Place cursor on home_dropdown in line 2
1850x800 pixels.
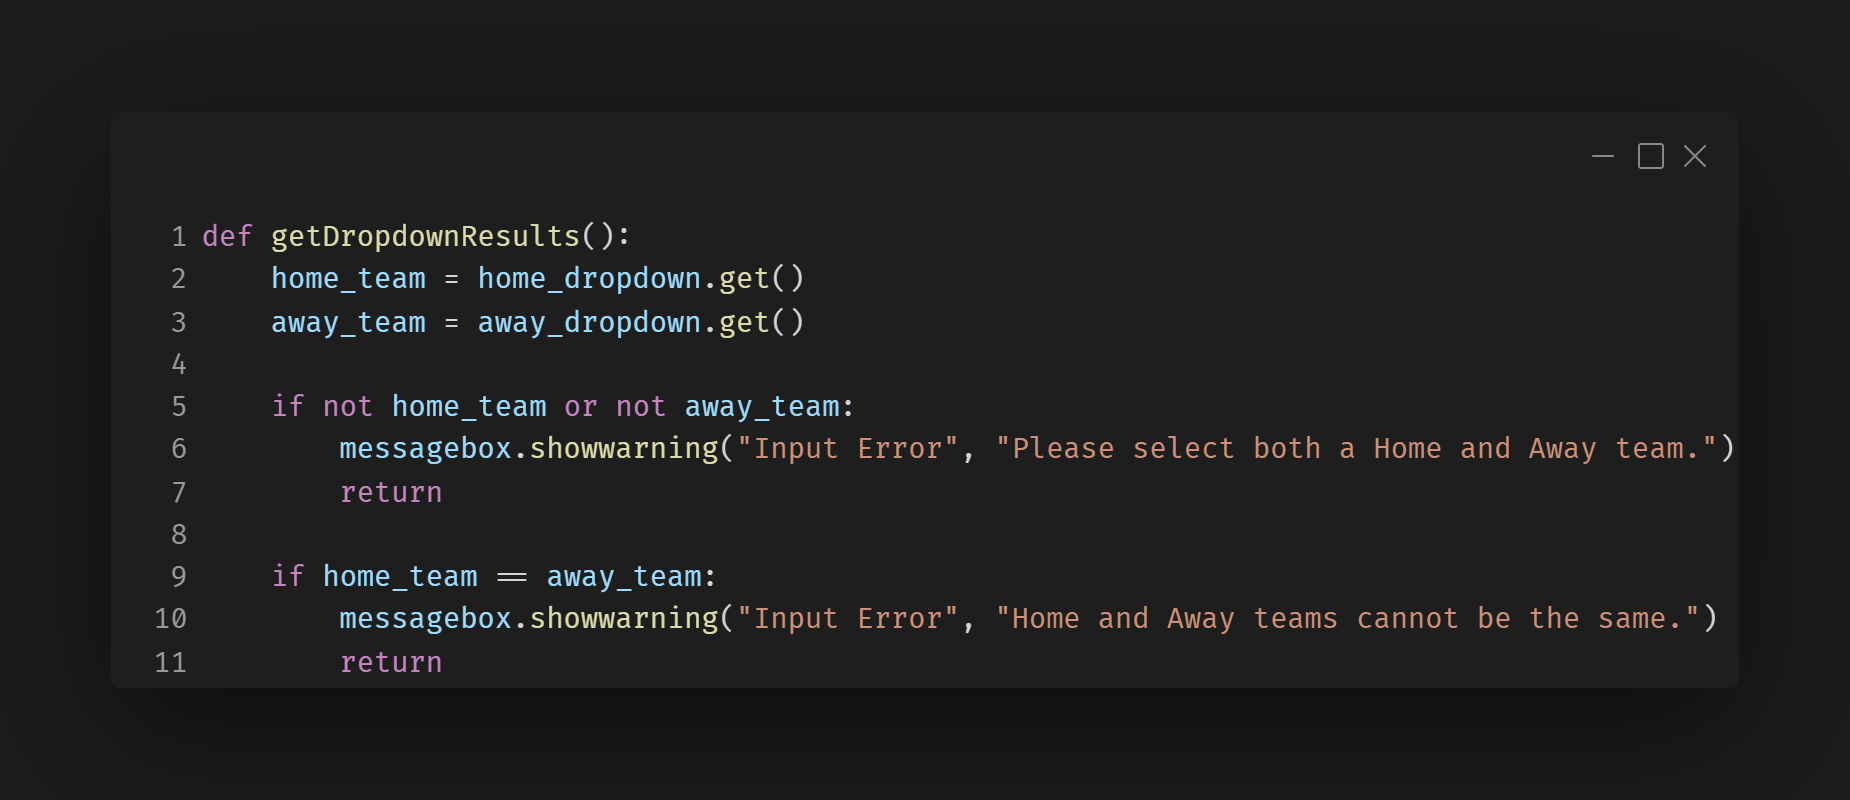point(589,279)
